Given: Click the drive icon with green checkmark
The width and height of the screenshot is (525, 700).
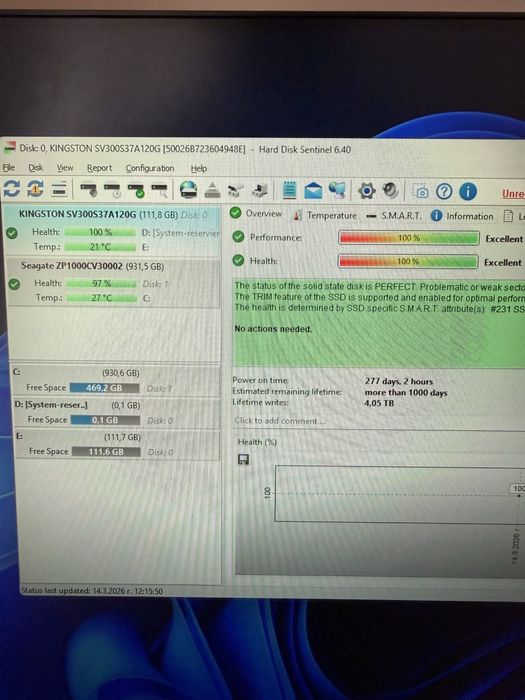Looking at the screenshot, I should 136,191.
